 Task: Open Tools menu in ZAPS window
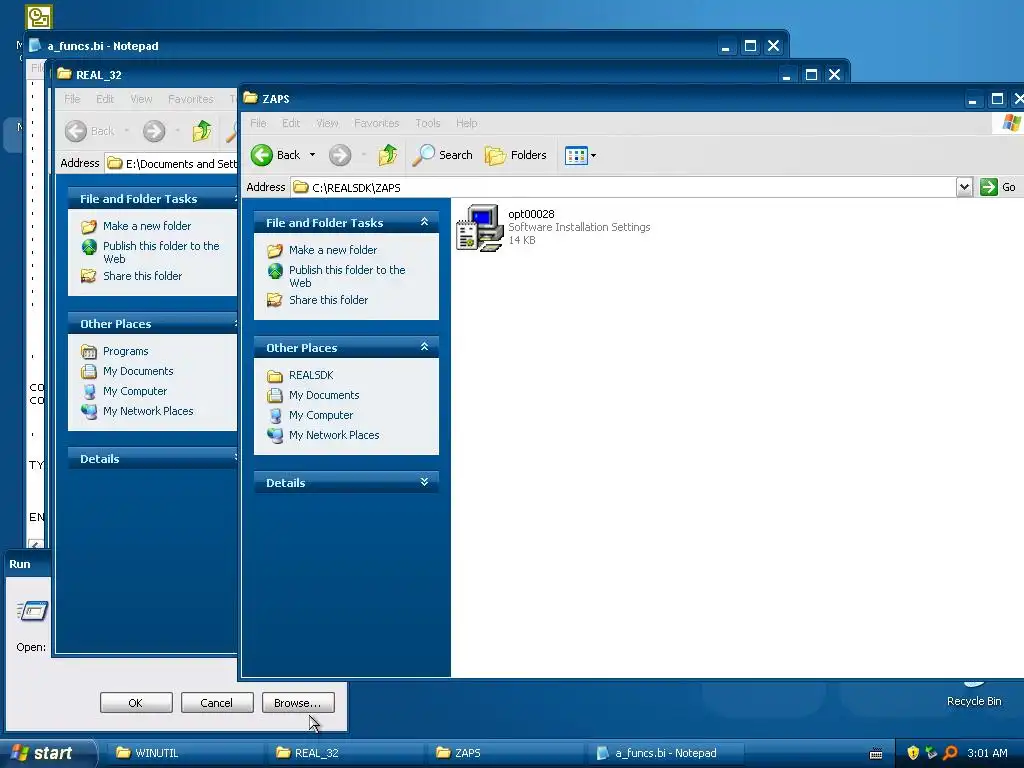(428, 123)
